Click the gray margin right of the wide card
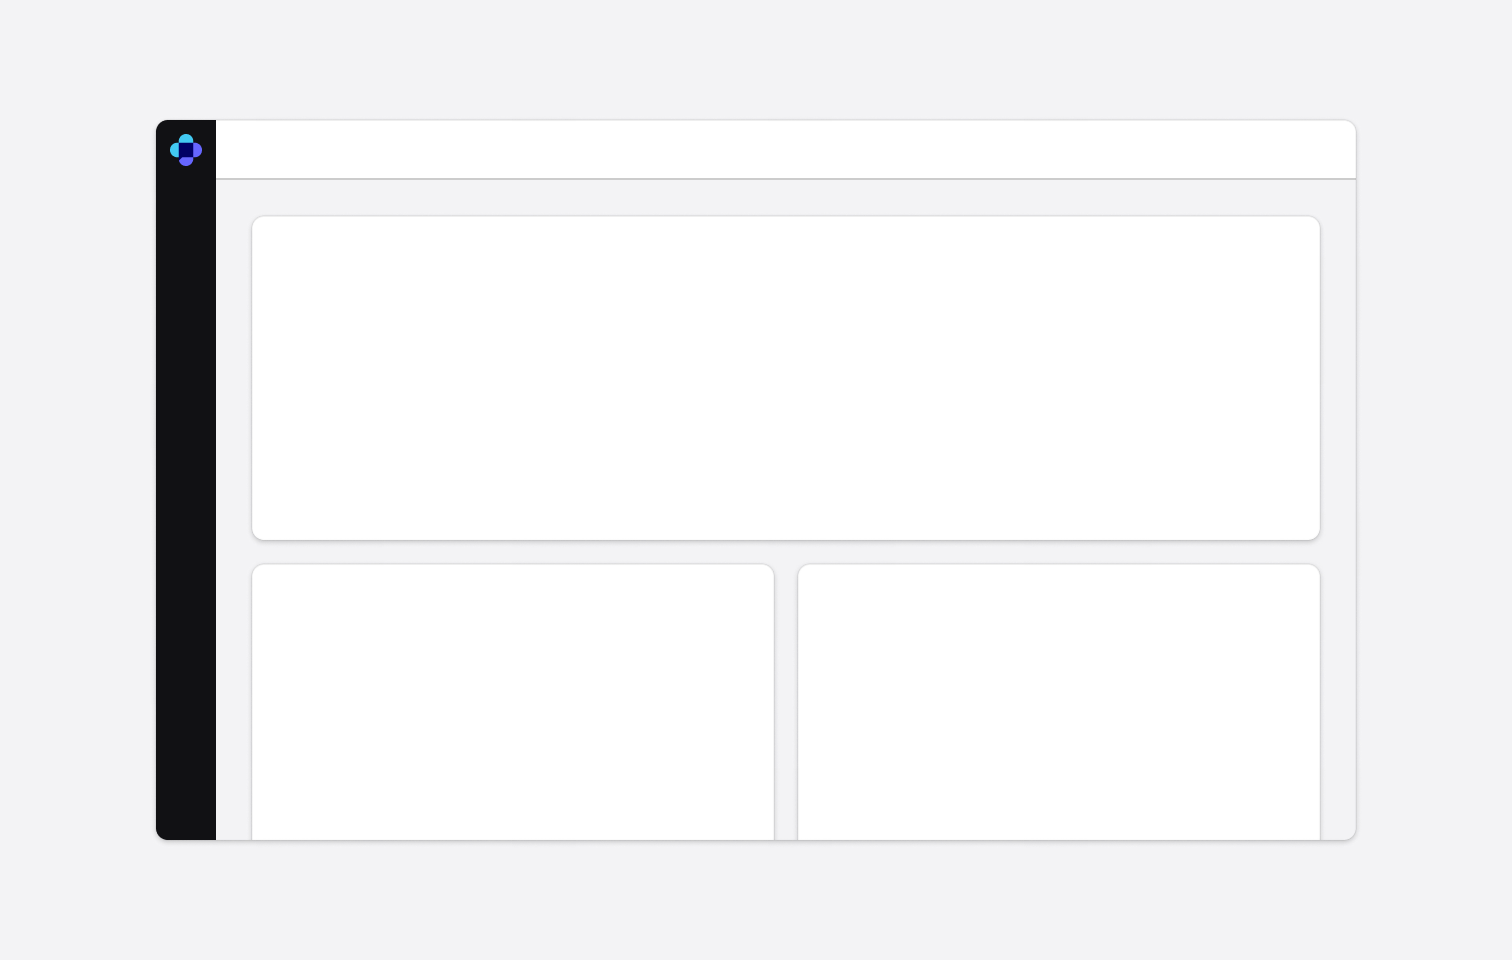 tap(1338, 378)
